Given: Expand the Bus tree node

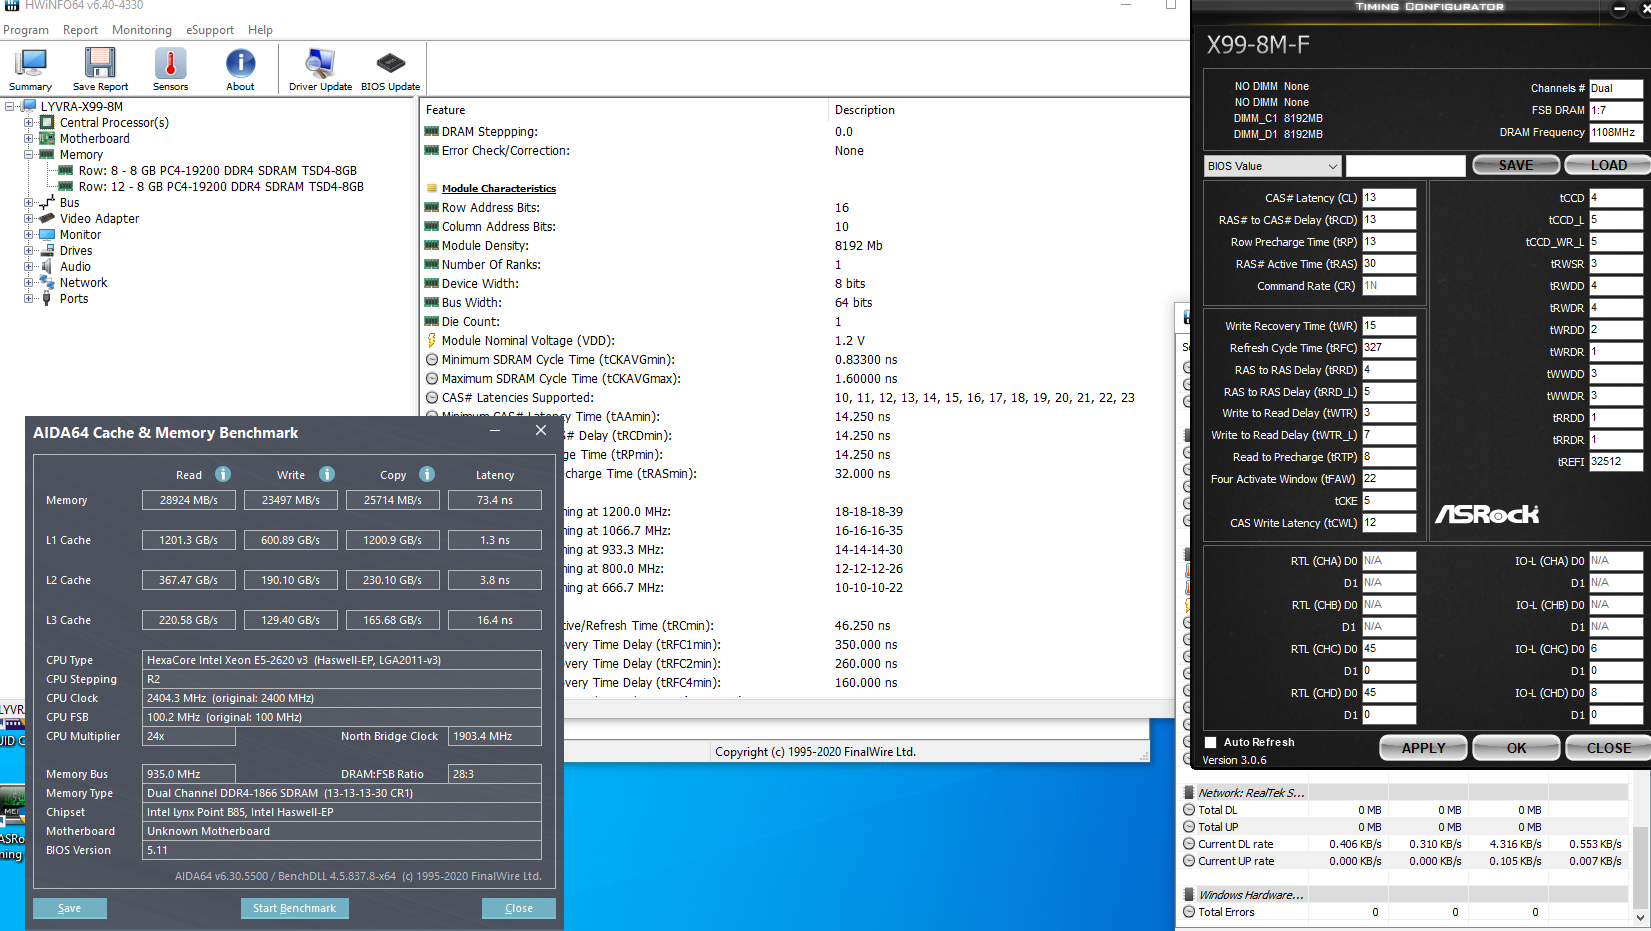Looking at the screenshot, I should [x=28, y=203].
